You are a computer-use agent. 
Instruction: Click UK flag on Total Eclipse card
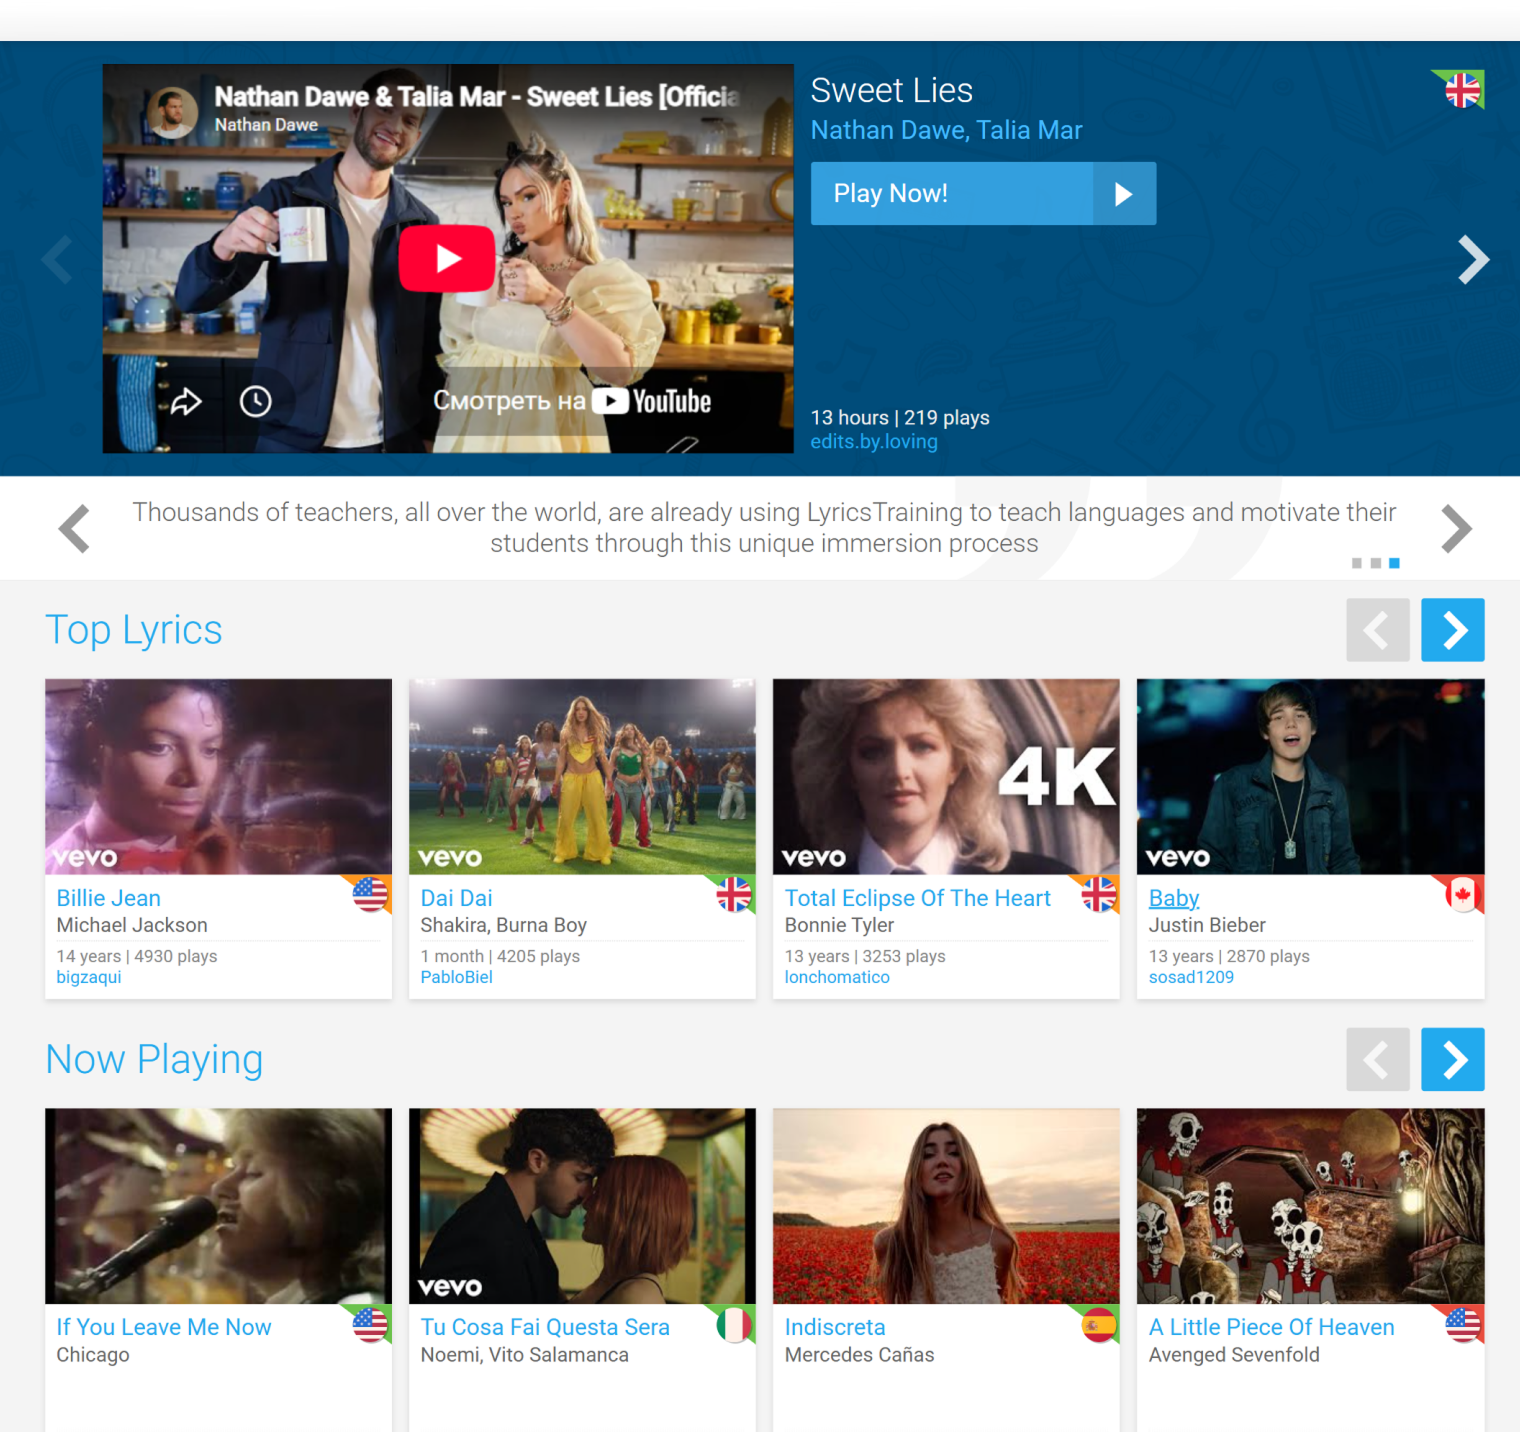coord(1098,894)
